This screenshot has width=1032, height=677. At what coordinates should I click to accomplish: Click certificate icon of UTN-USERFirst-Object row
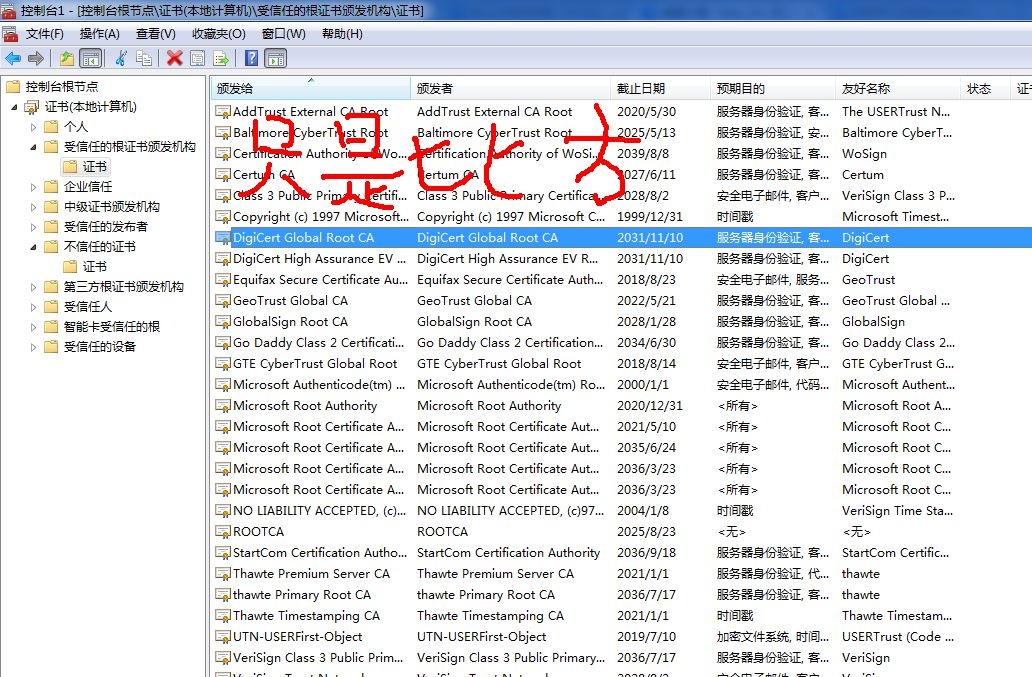point(223,637)
